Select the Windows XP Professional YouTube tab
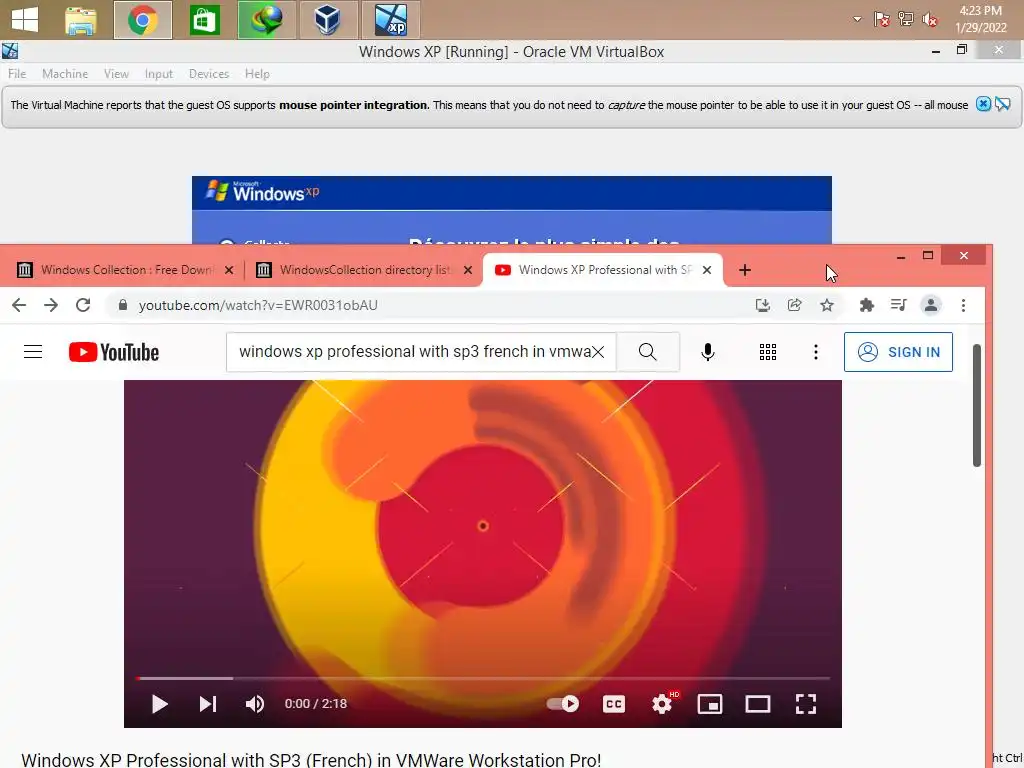This screenshot has height=768, width=1024. pyautogui.click(x=602, y=270)
